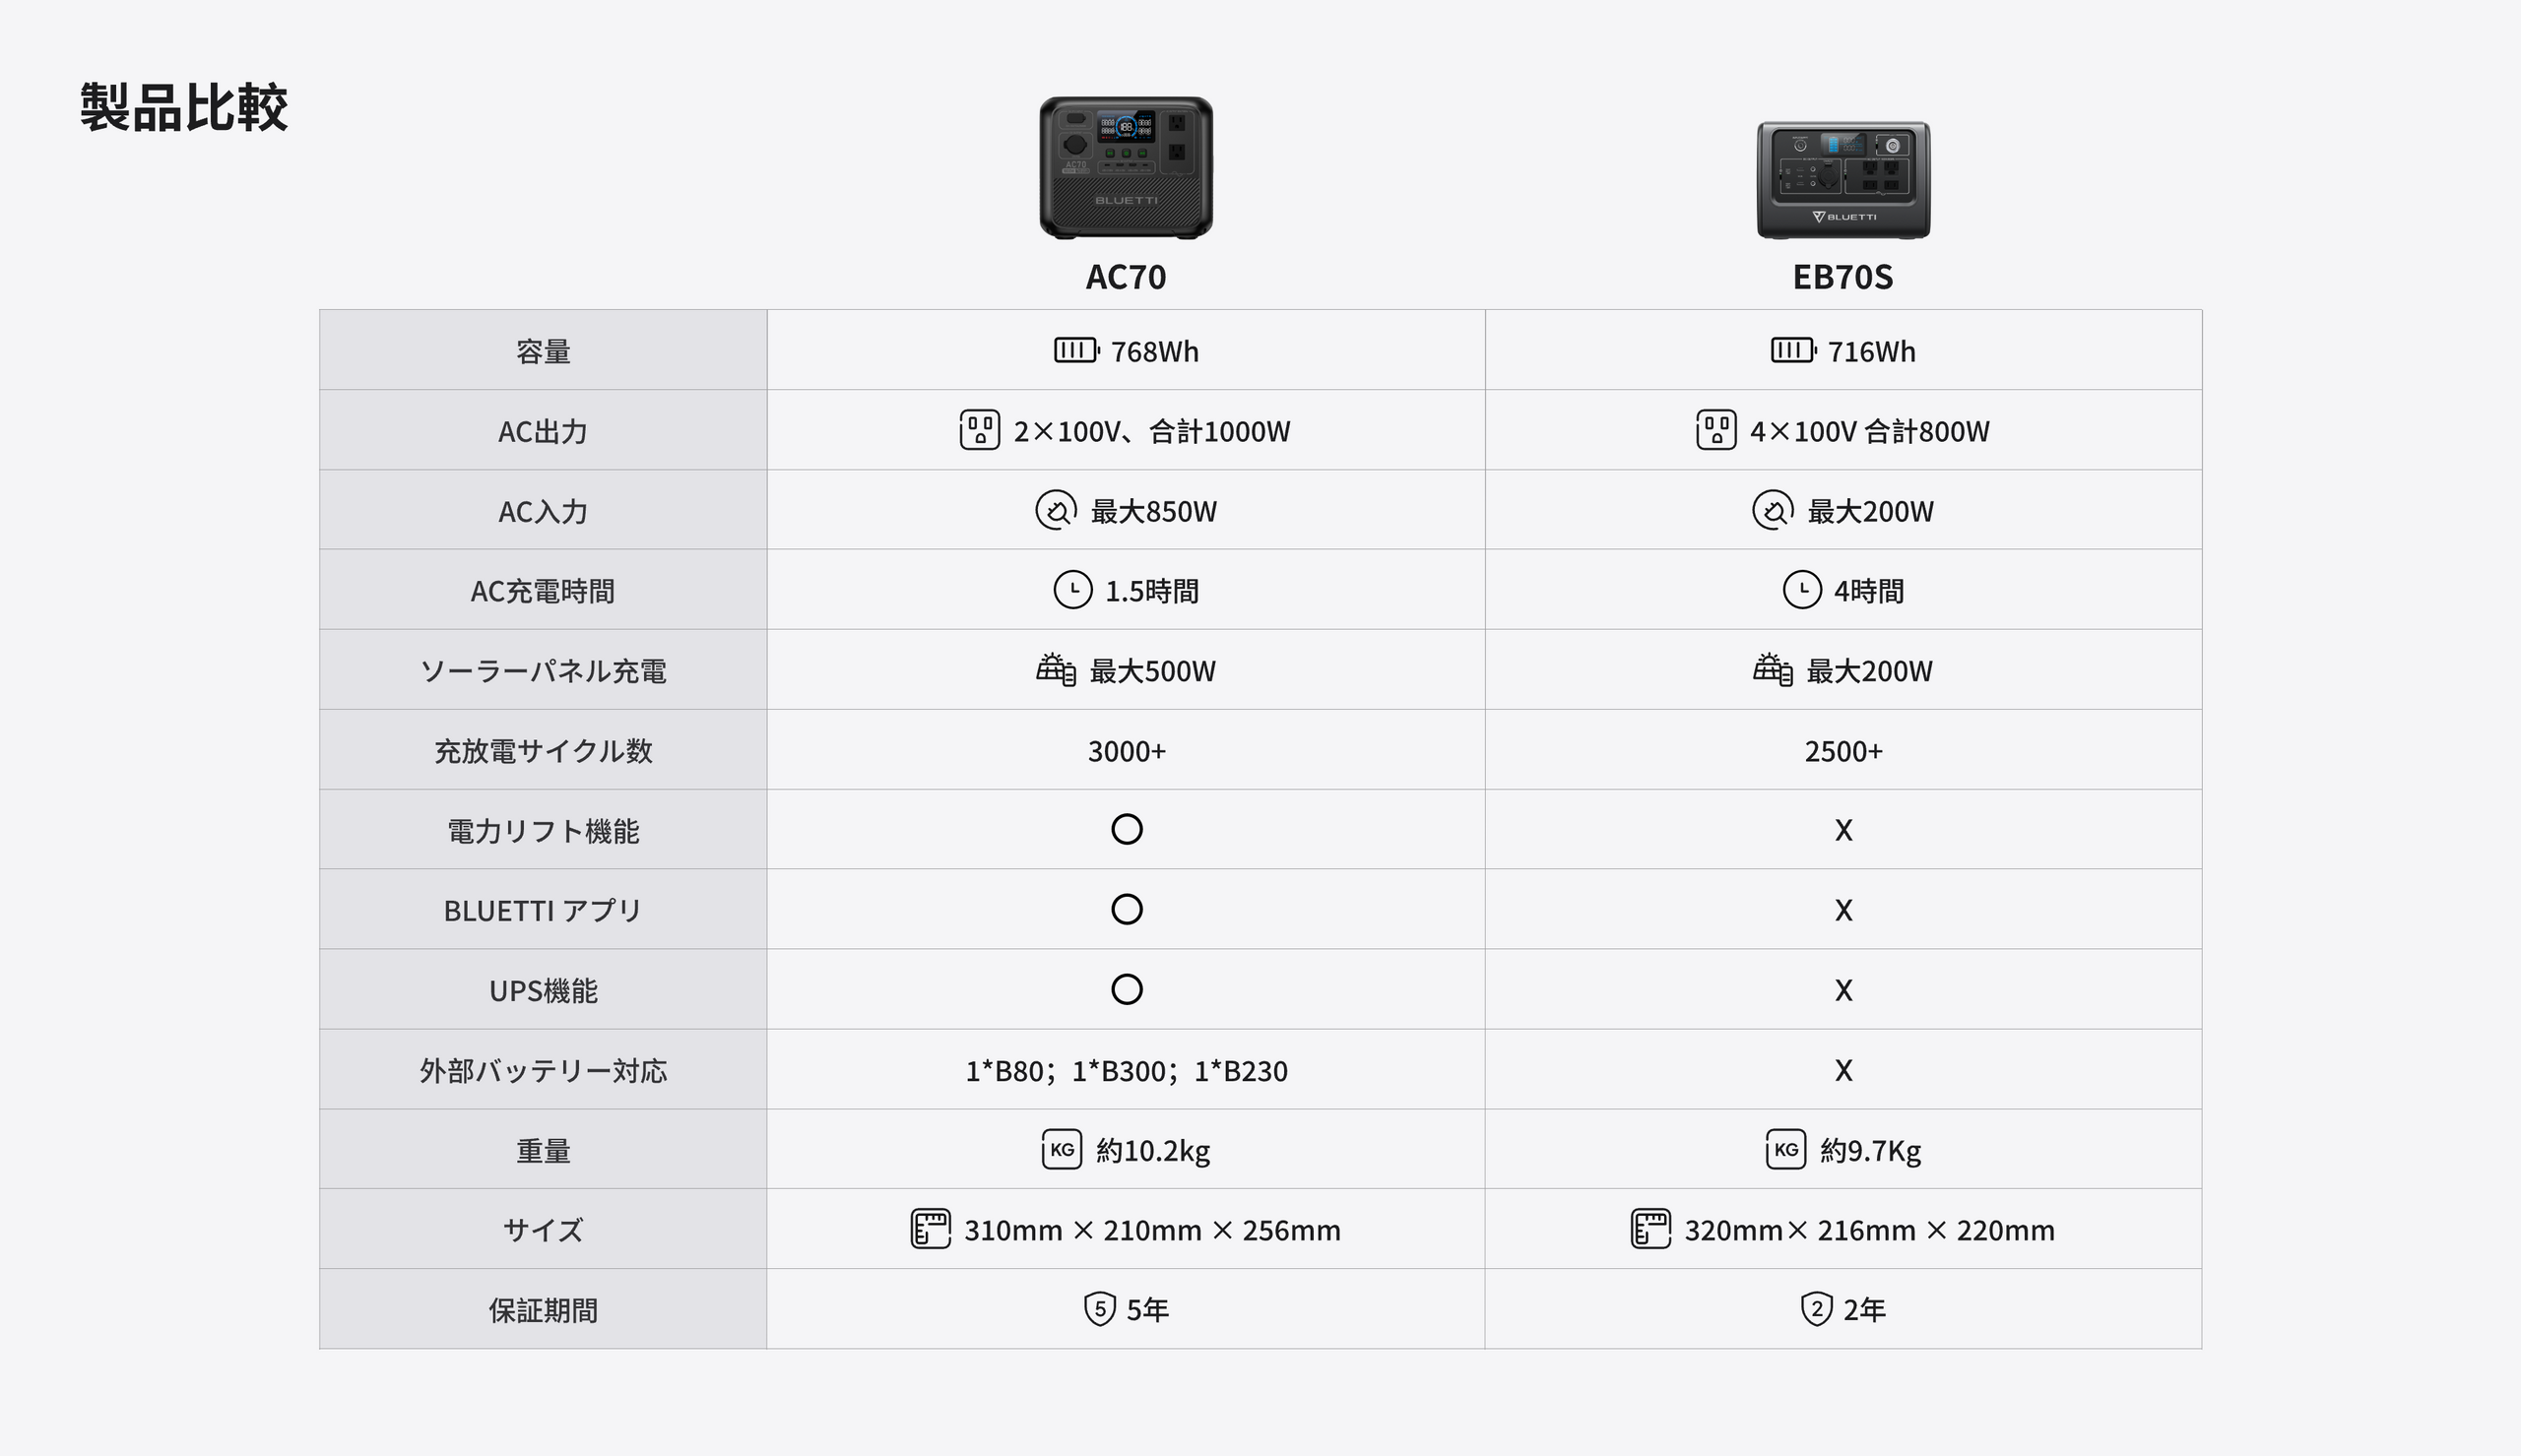Image resolution: width=2521 pixels, height=1456 pixels.
Task: Click the AC70 1*B80; 1*B300; 1*B230 cell
Action: (1126, 1070)
